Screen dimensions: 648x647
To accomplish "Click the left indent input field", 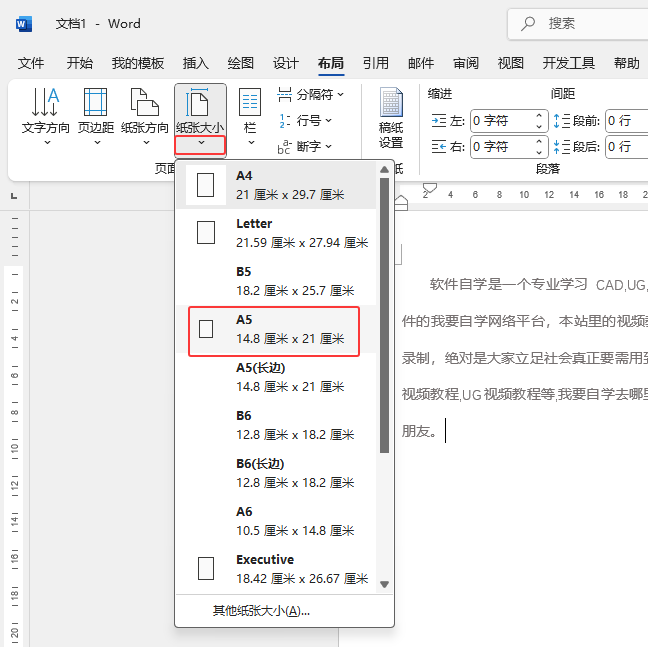I will (x=503, y=121).
